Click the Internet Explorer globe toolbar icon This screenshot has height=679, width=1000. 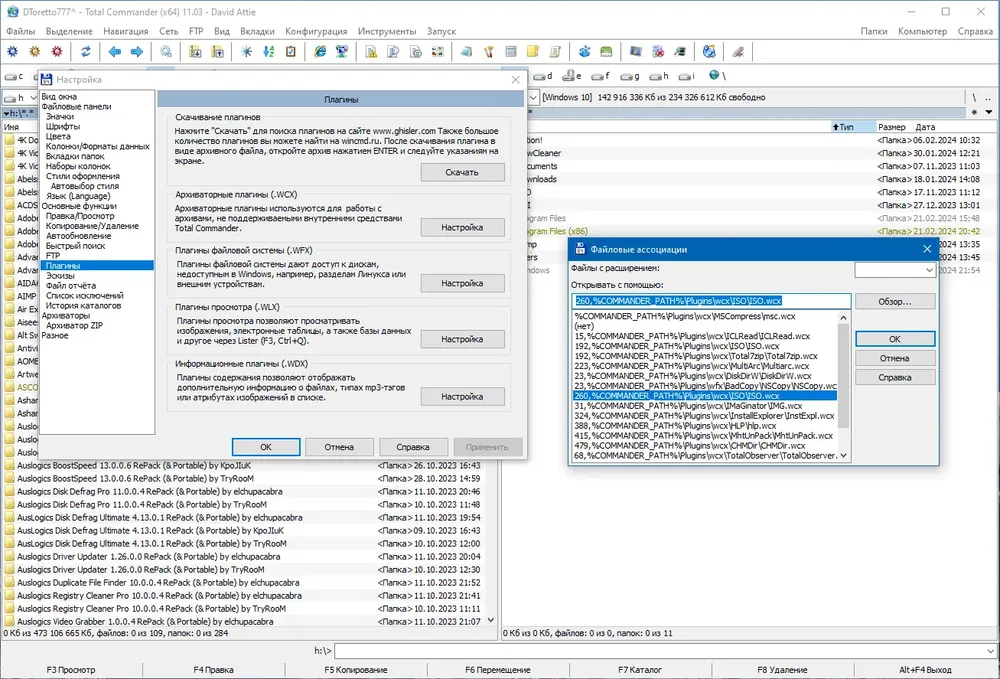pos(320,52)
